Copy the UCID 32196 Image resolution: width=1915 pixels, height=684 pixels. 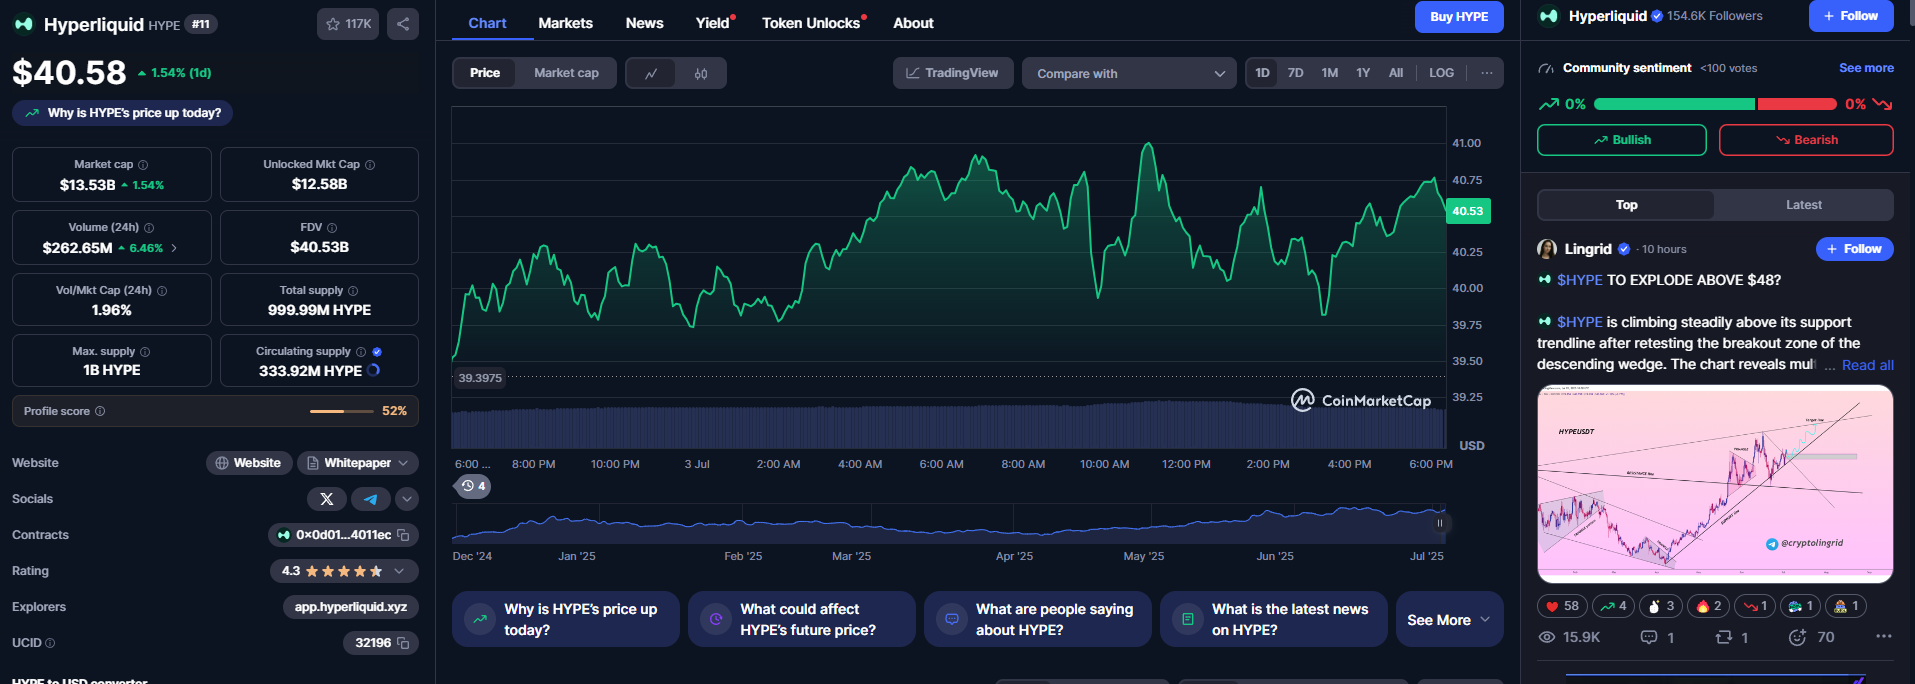pos(403,643)
